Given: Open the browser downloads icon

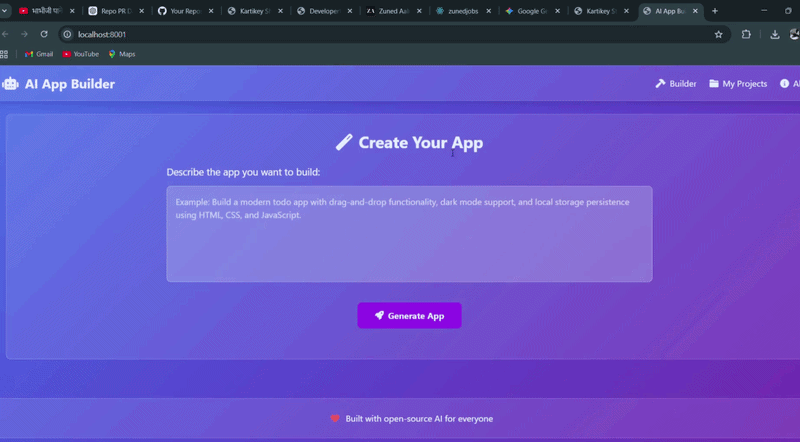Looking at the screenshot, I should point(774,34).
